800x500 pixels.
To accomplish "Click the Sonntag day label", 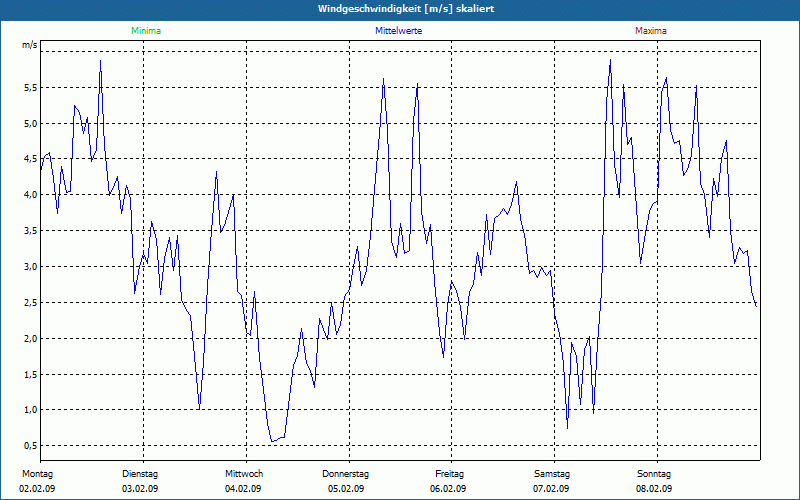I will (x=654, y=474).
